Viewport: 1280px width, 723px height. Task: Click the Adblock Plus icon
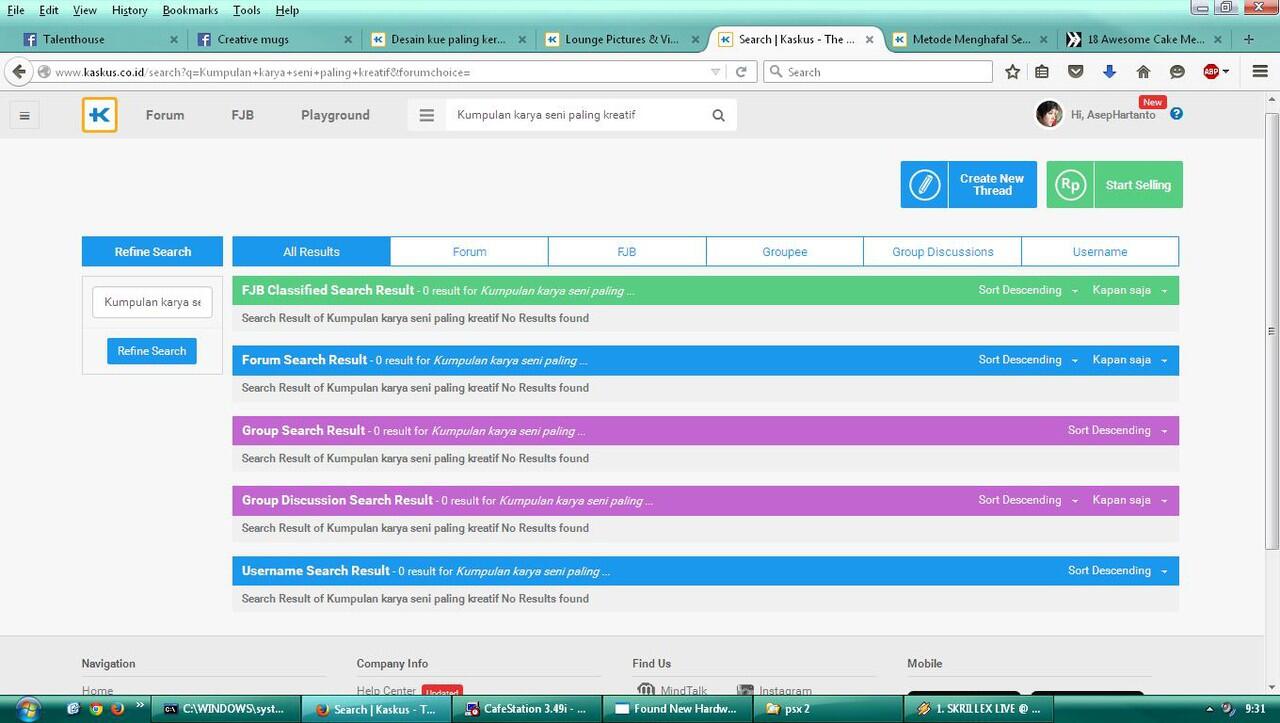[1212, 72]
